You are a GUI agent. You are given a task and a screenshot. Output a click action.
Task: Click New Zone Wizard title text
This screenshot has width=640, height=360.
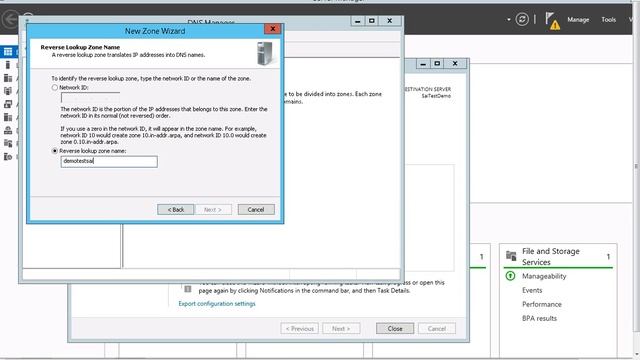pos(155,31)
